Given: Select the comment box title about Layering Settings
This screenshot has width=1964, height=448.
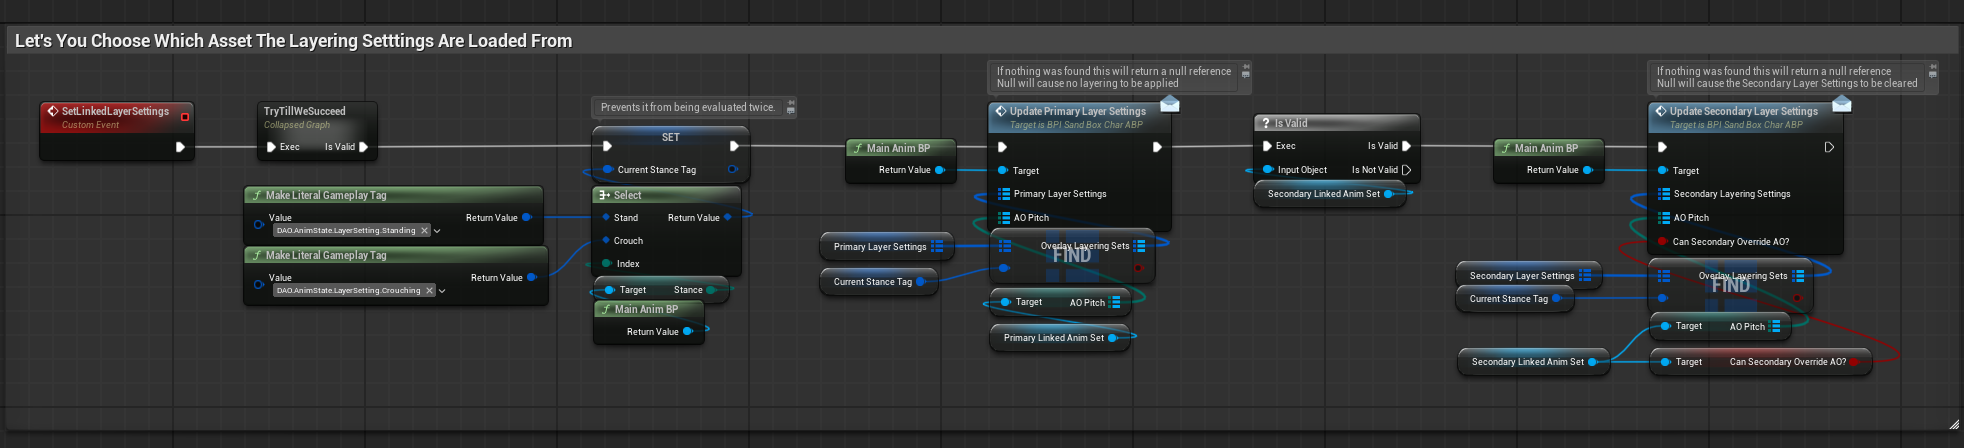Looking at the screenshot, I should click(x=293, y=41).
